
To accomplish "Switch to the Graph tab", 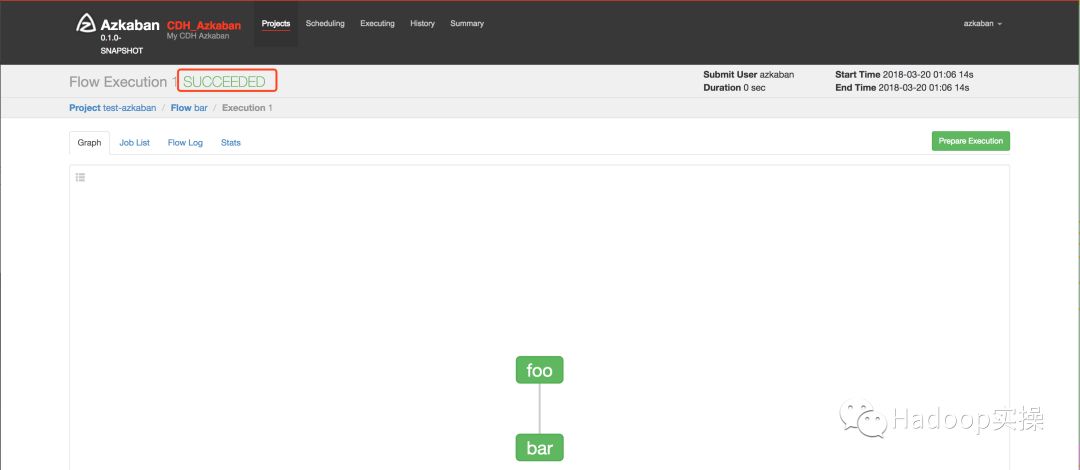I will pos(90,143).
